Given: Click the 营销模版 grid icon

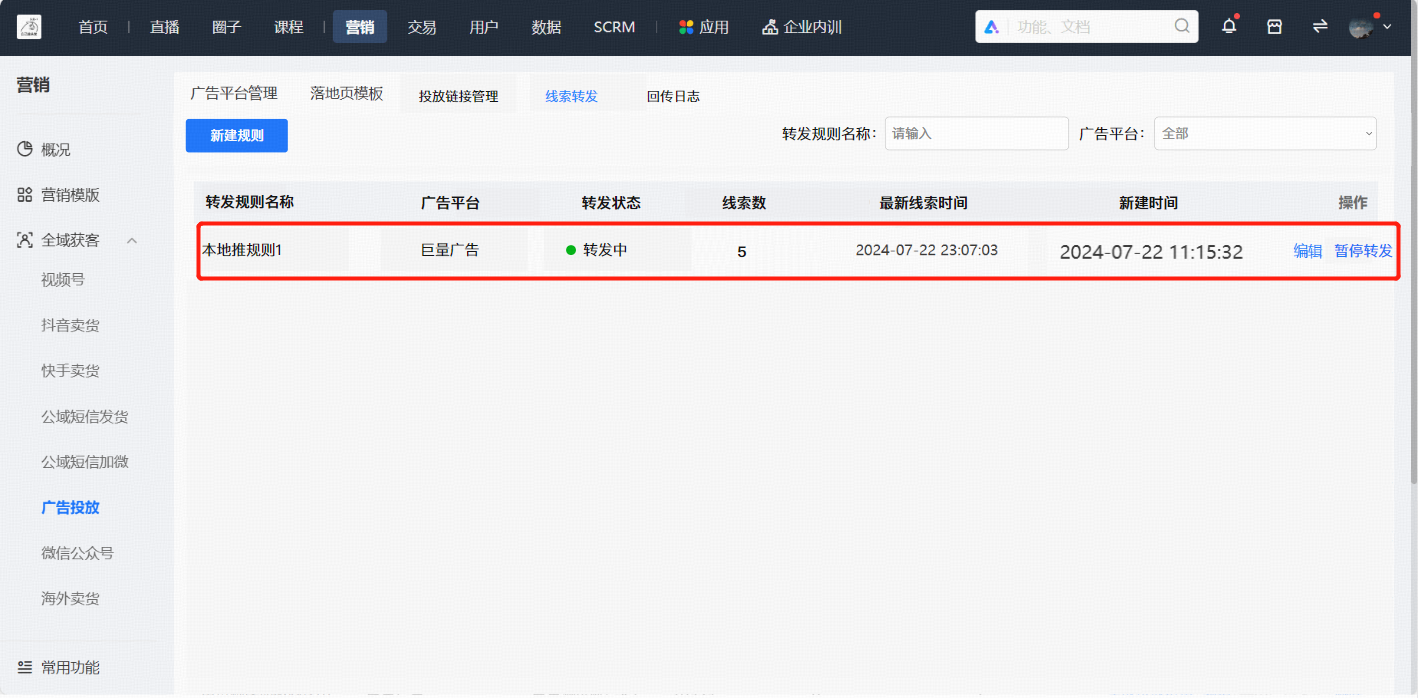Looking at the screenshot, I should coord(25,195).
